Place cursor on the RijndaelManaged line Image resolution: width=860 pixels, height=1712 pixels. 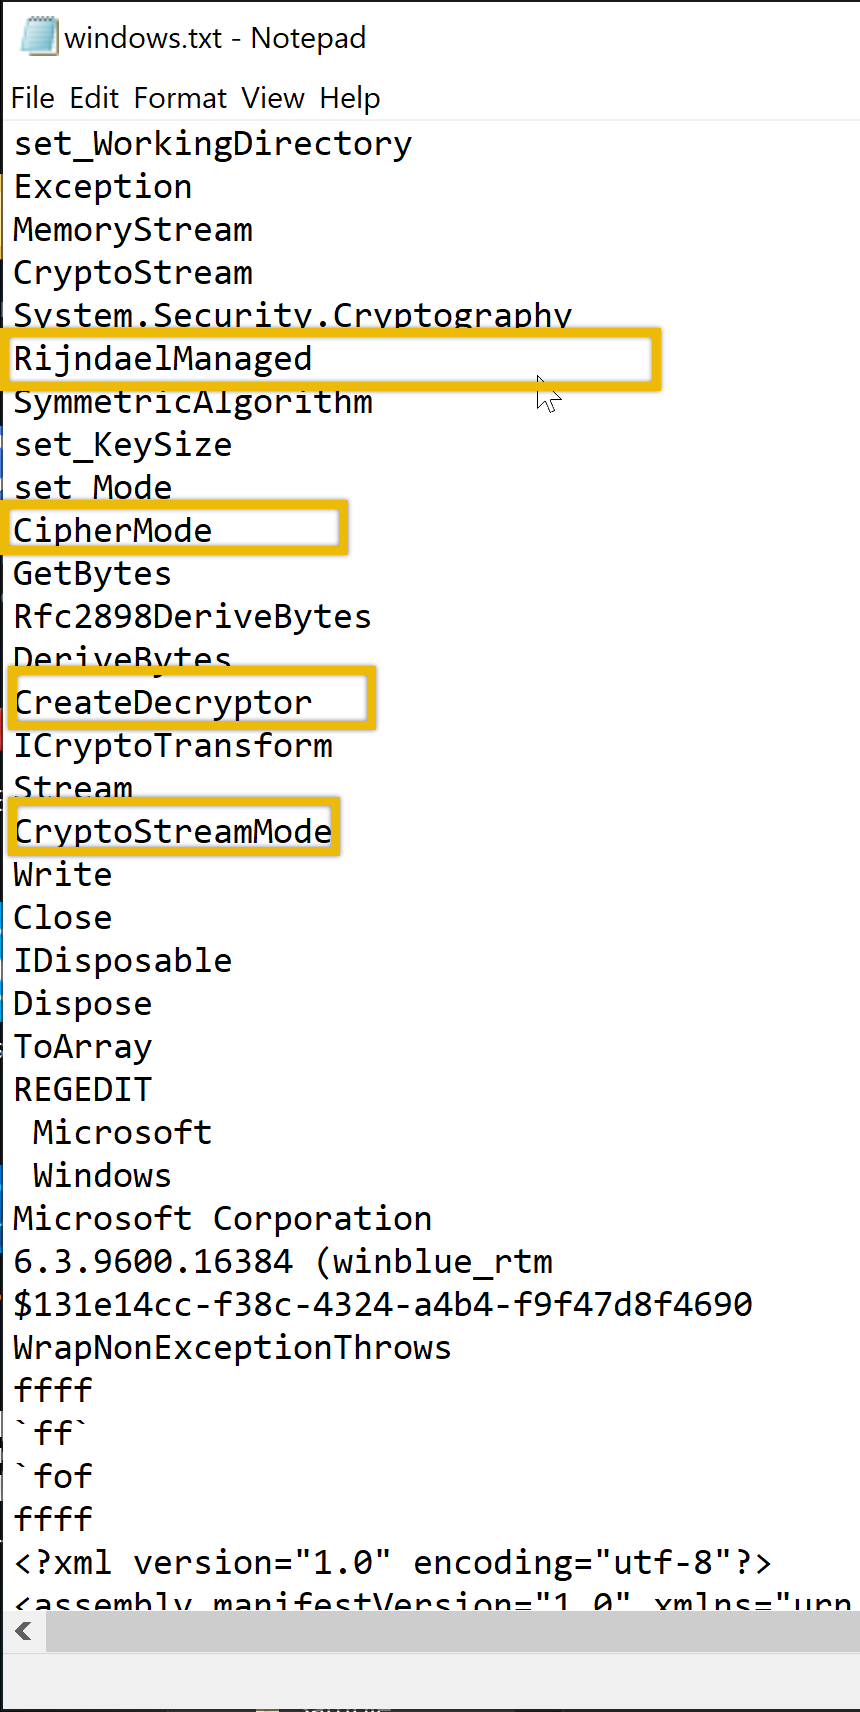[x=163, y=359]
